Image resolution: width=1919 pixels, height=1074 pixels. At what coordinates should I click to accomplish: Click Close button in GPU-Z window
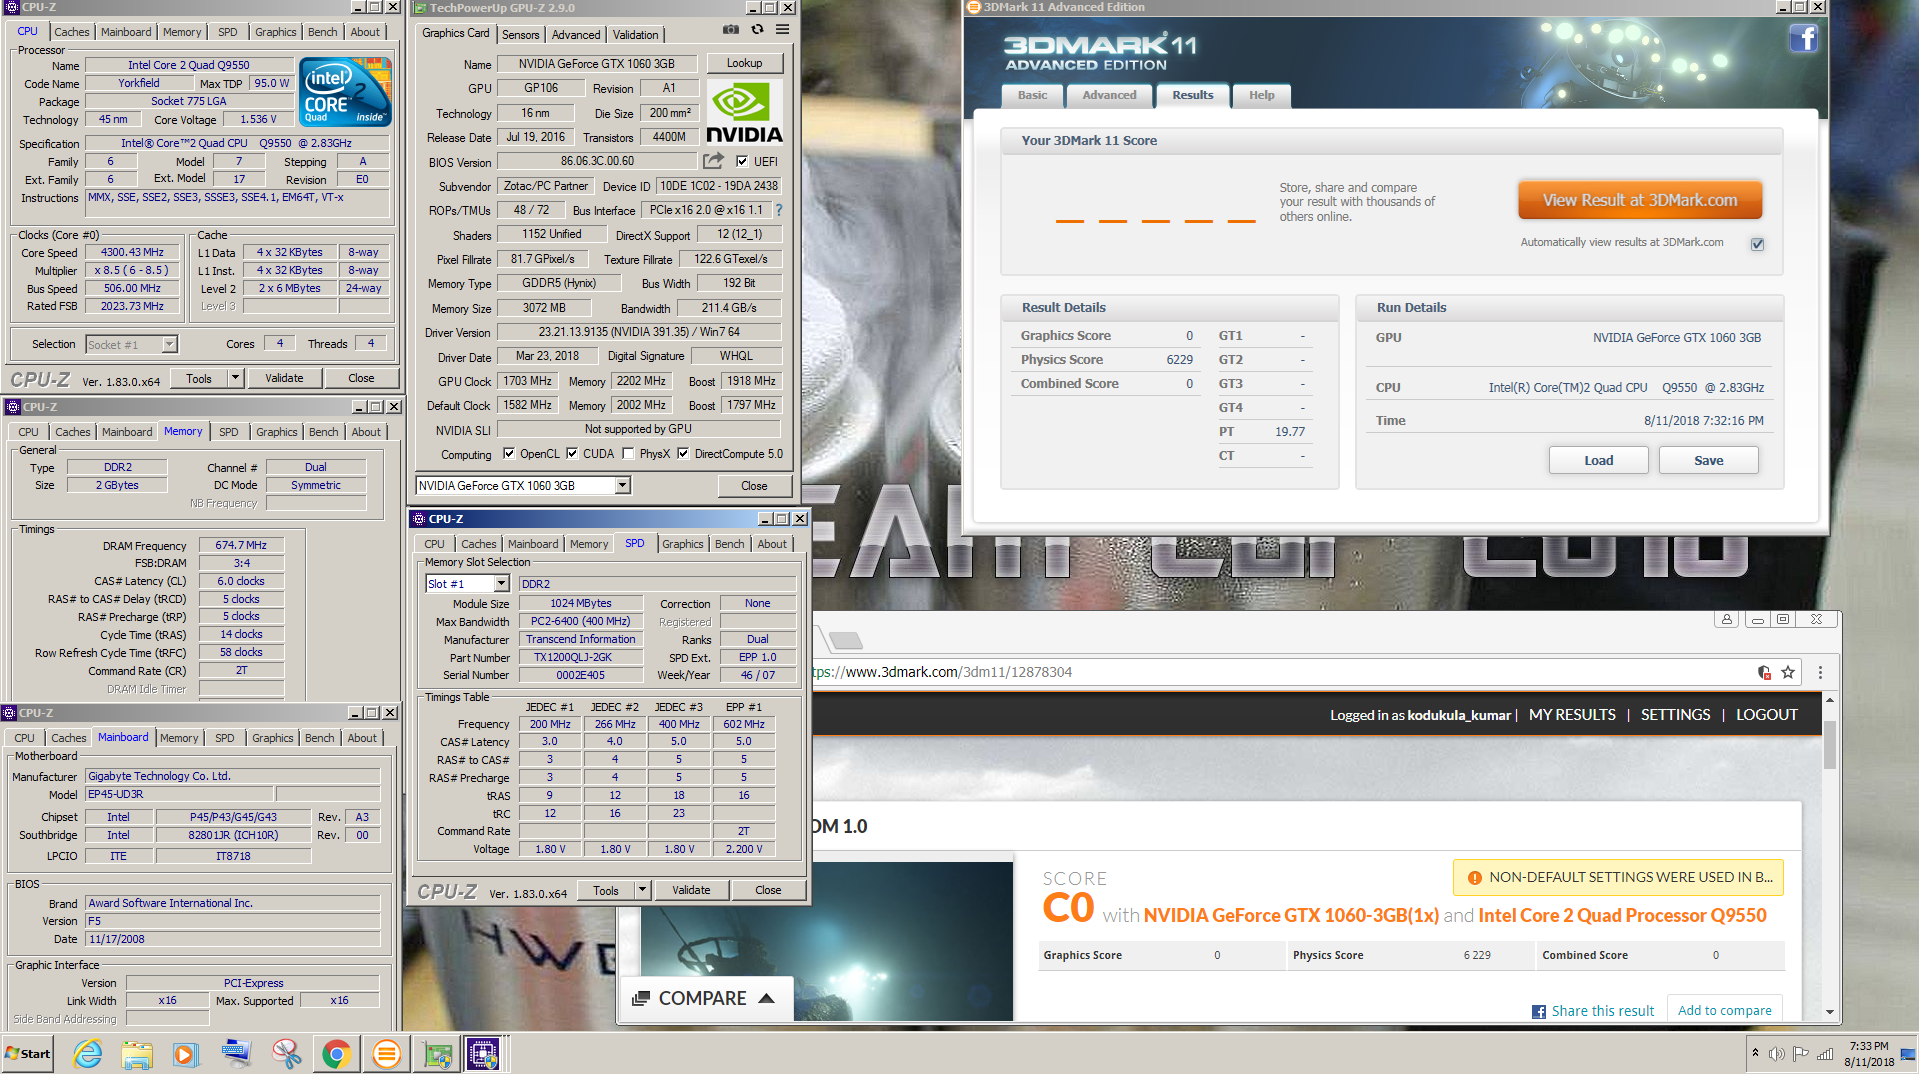(754, 486)
